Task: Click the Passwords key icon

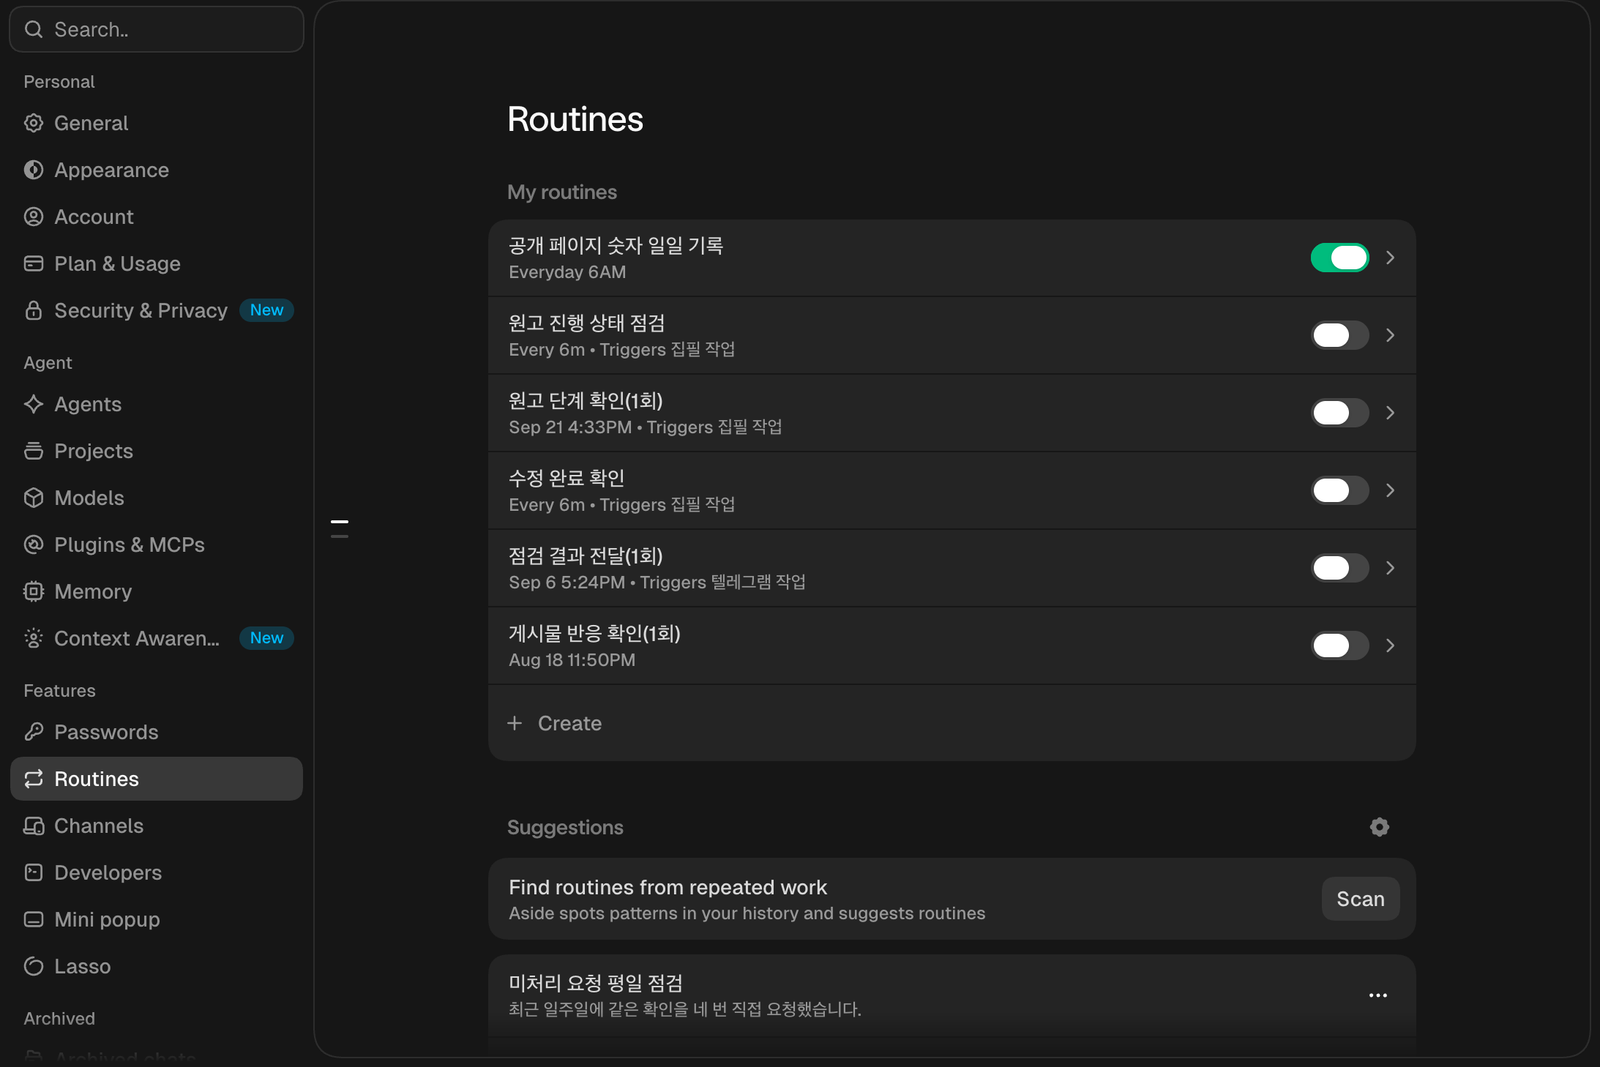Action: pos(34,732)
